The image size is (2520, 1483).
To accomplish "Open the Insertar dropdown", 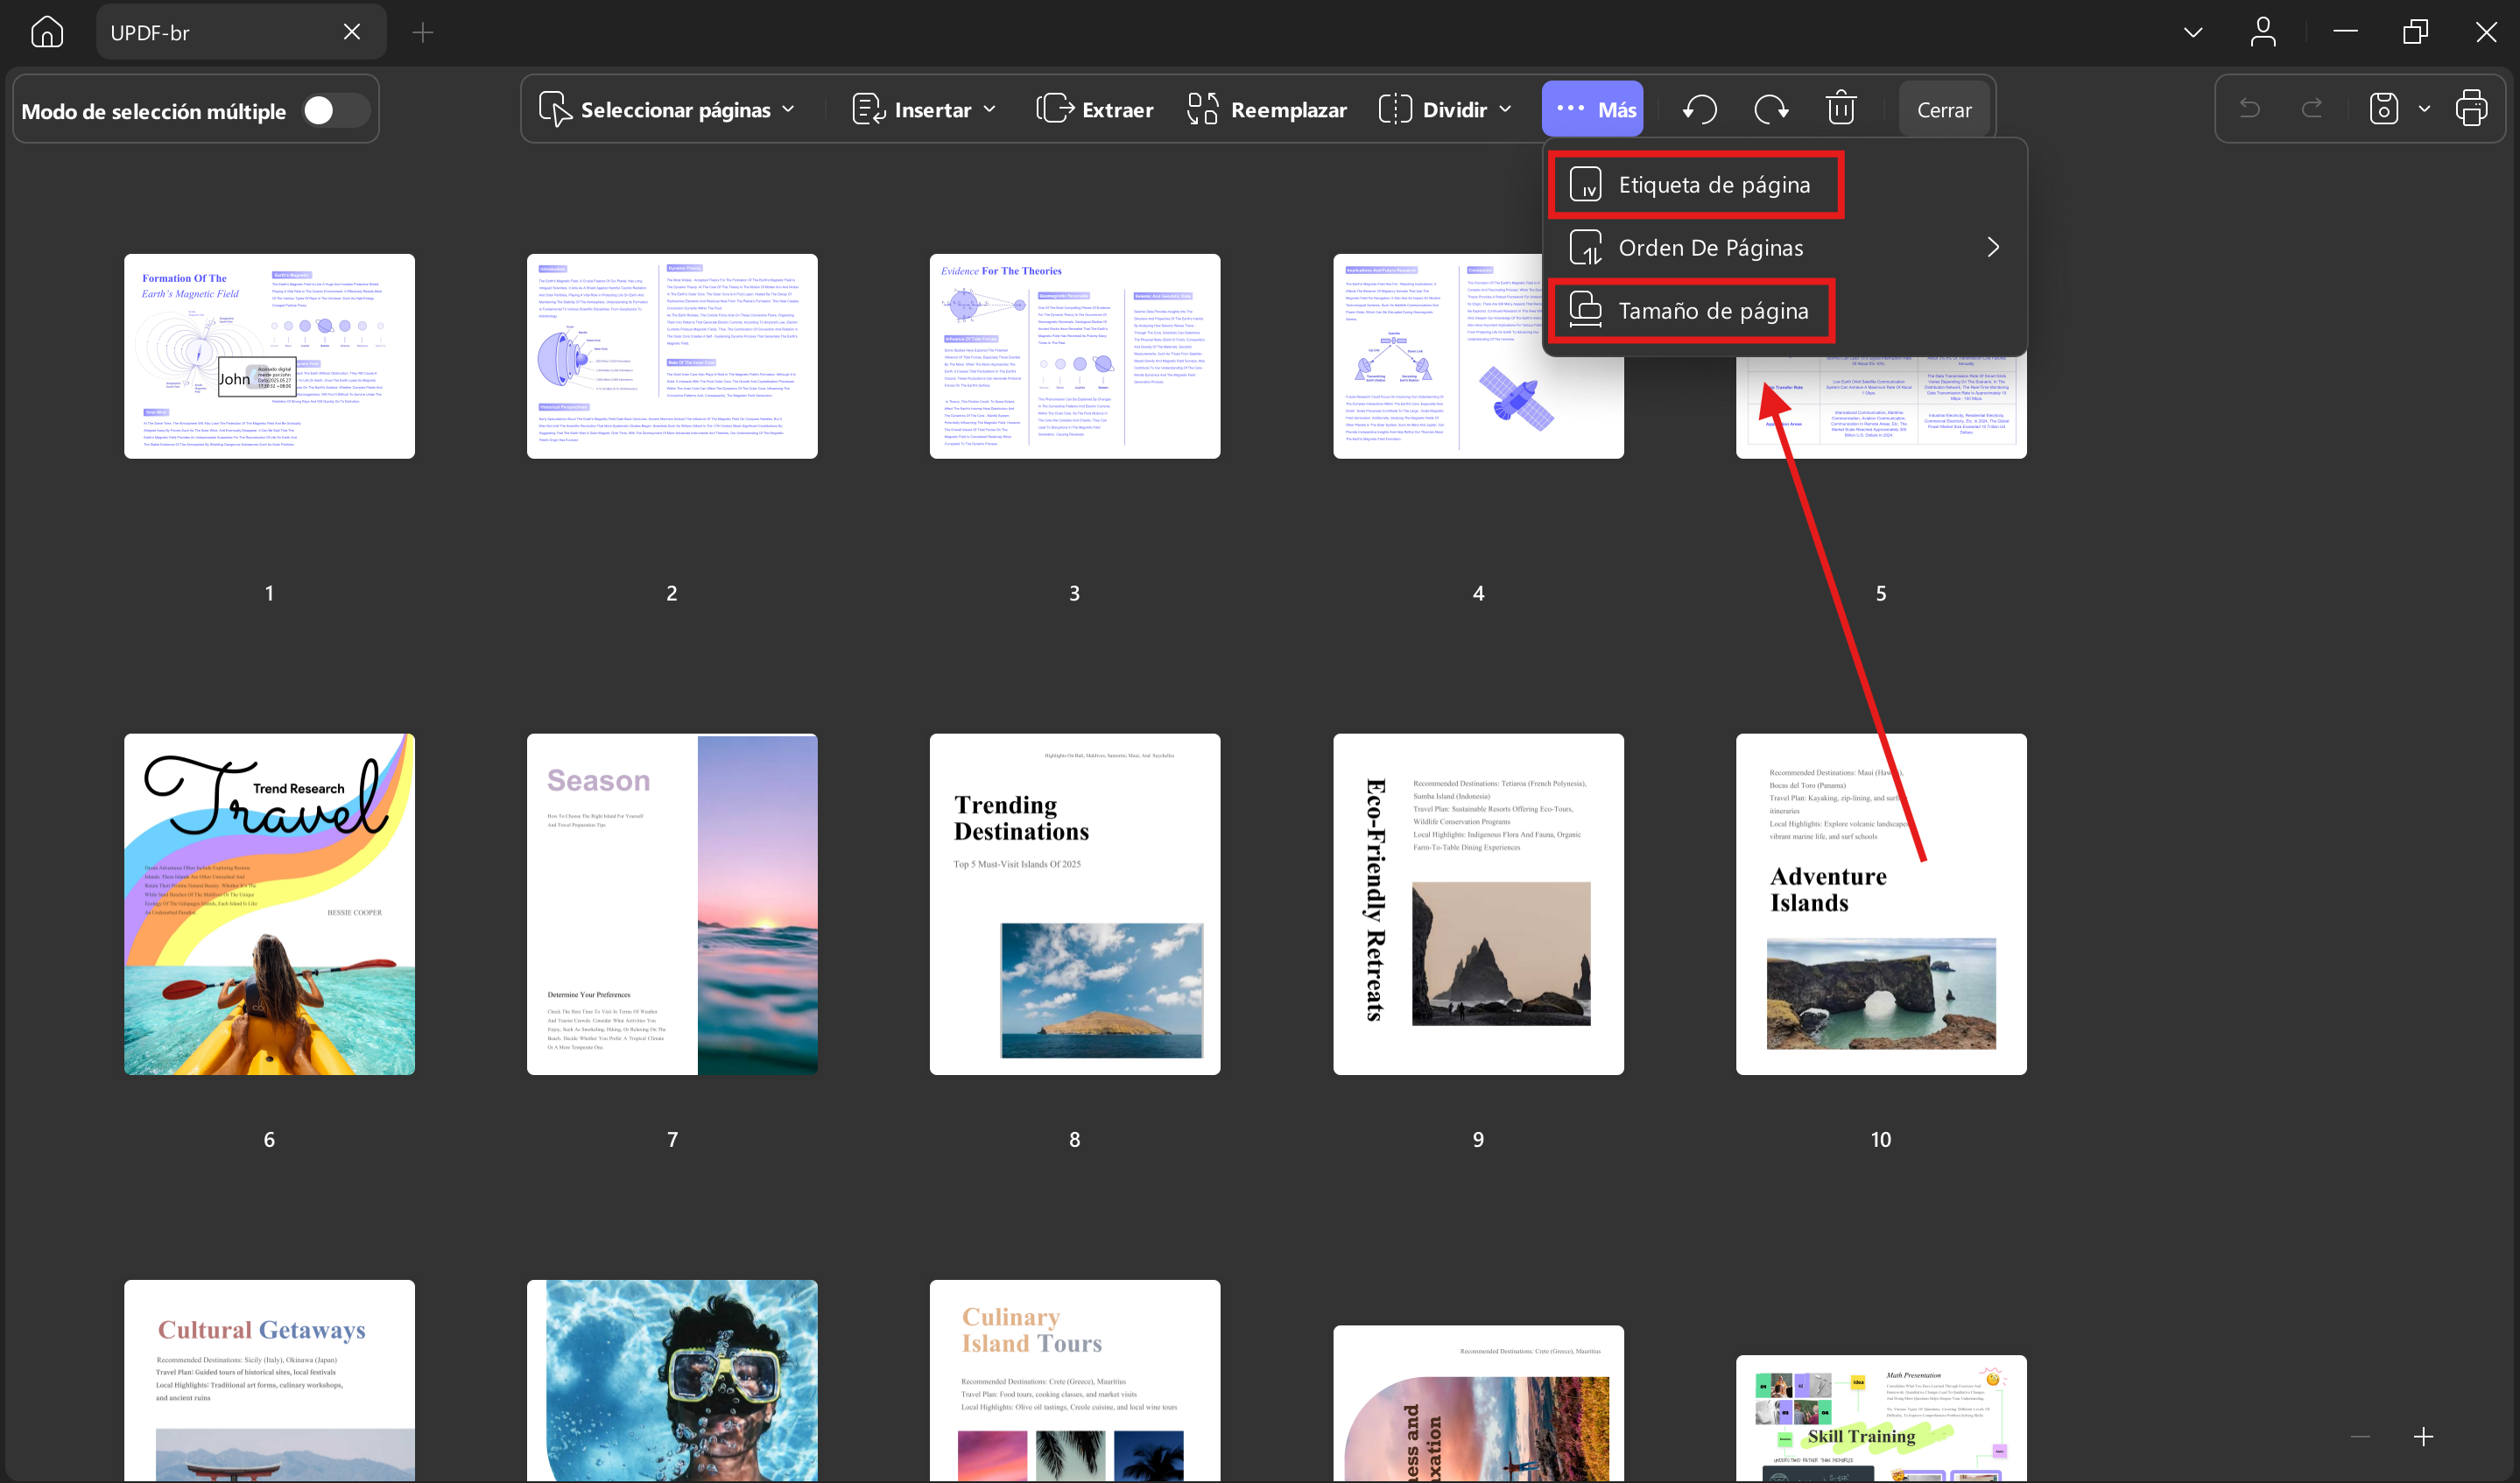I will [924, 109].
